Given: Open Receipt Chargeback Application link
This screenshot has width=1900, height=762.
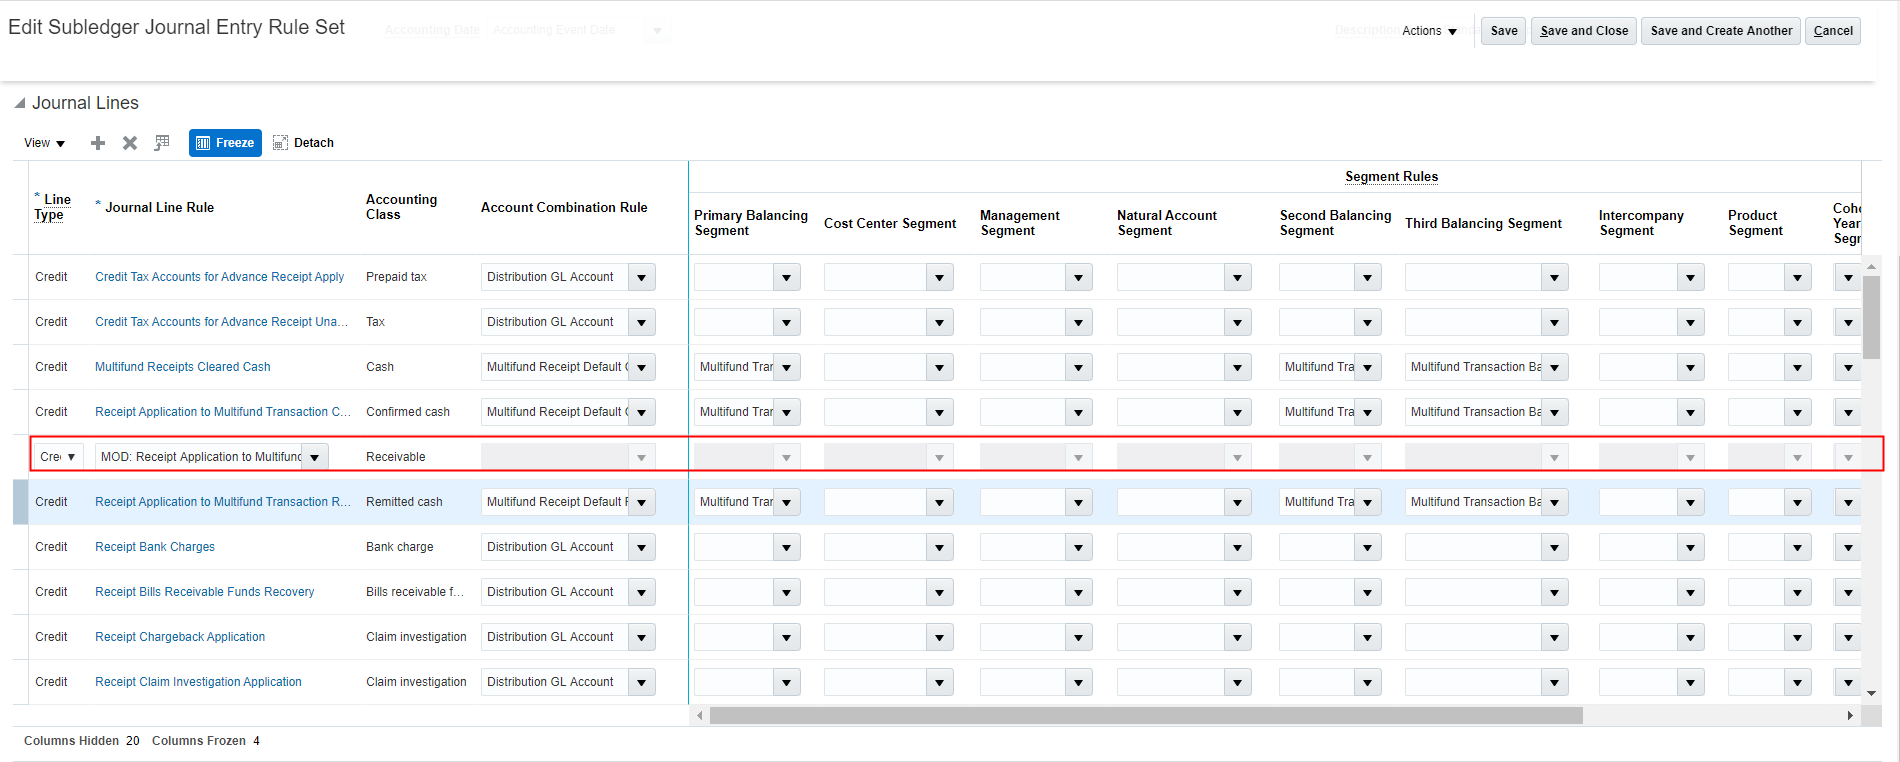Looking at the screenshot, I should (180, 637).
